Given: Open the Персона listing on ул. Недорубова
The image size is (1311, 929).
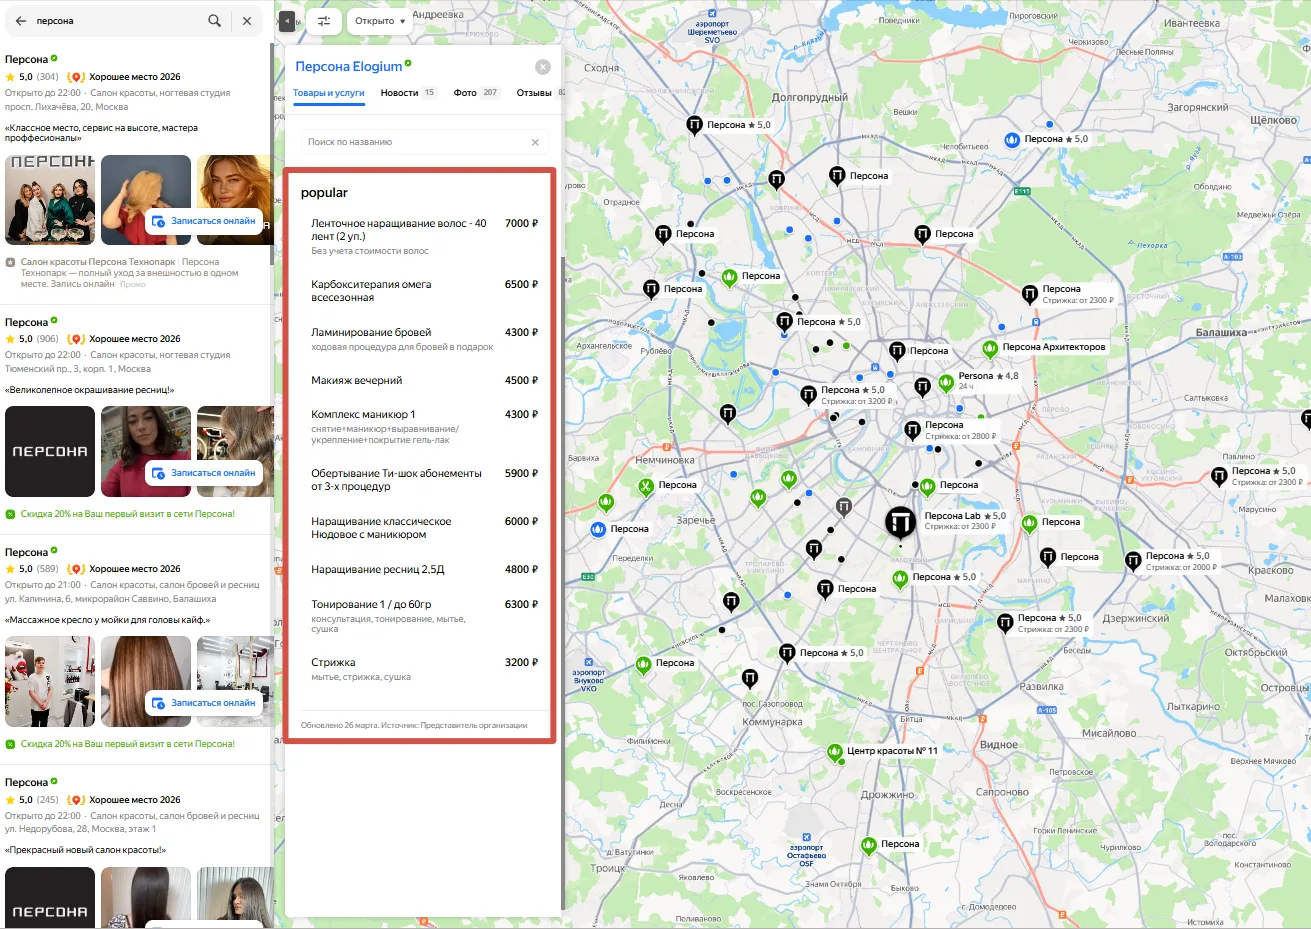Looking at the screenshot, I should pyautogui.click(x=26, y=782).
